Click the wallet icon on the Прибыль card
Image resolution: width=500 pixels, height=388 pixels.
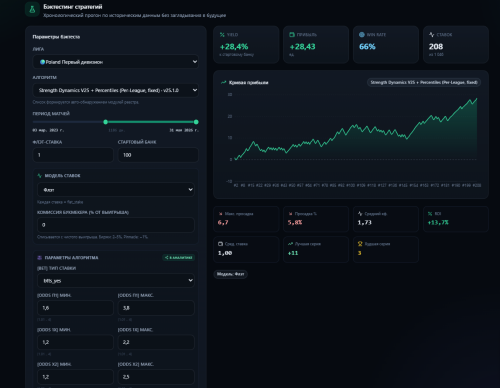[x=292, y=35]
